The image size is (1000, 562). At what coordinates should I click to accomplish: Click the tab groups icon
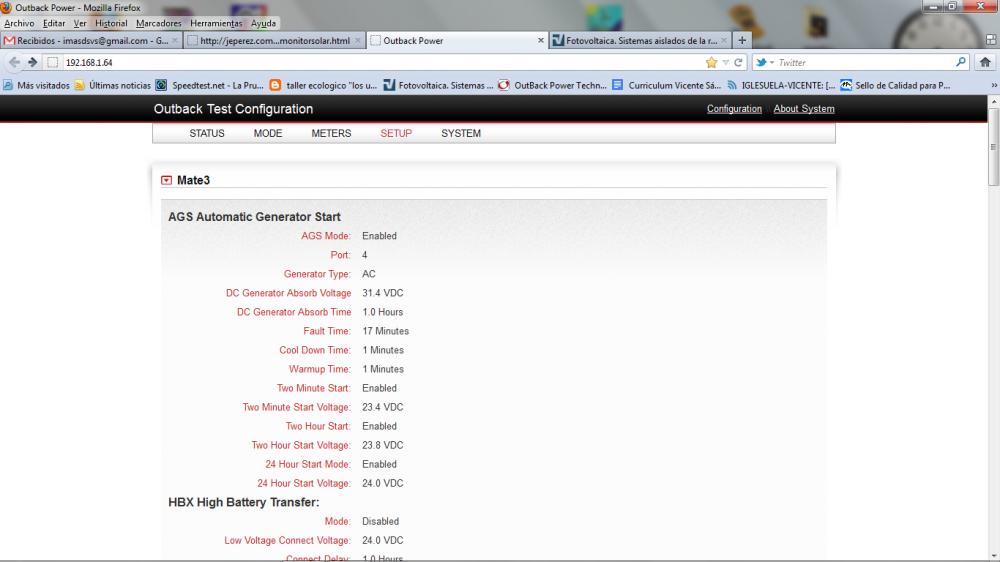(990, 40)
